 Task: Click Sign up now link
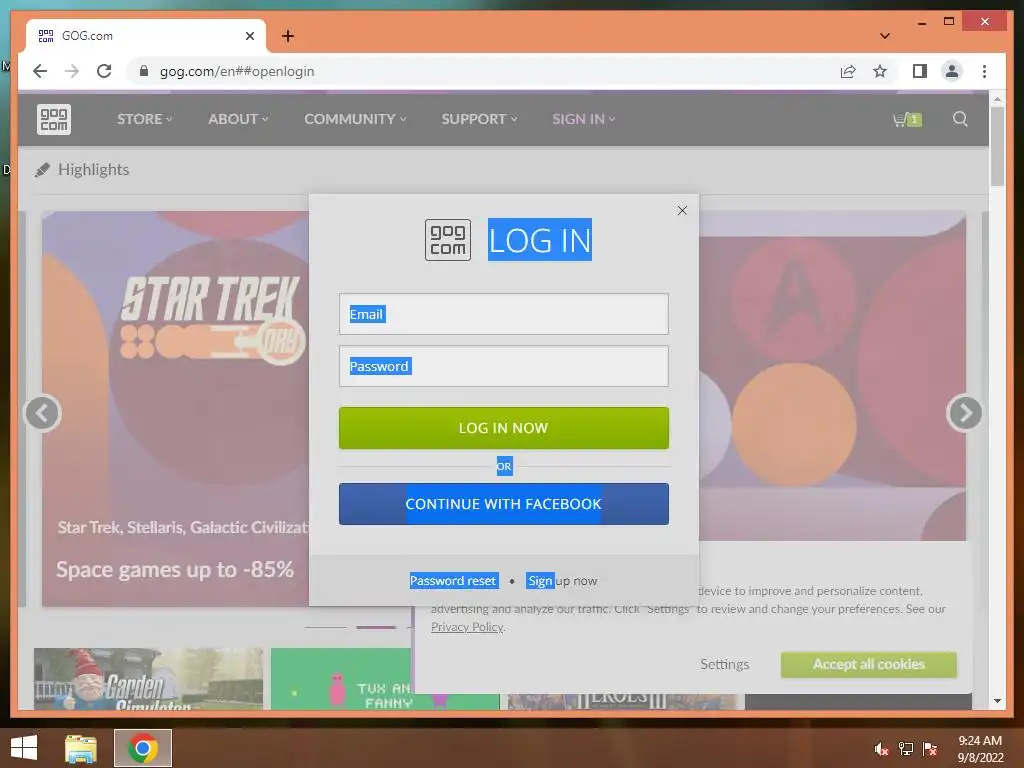coord(562,581)
